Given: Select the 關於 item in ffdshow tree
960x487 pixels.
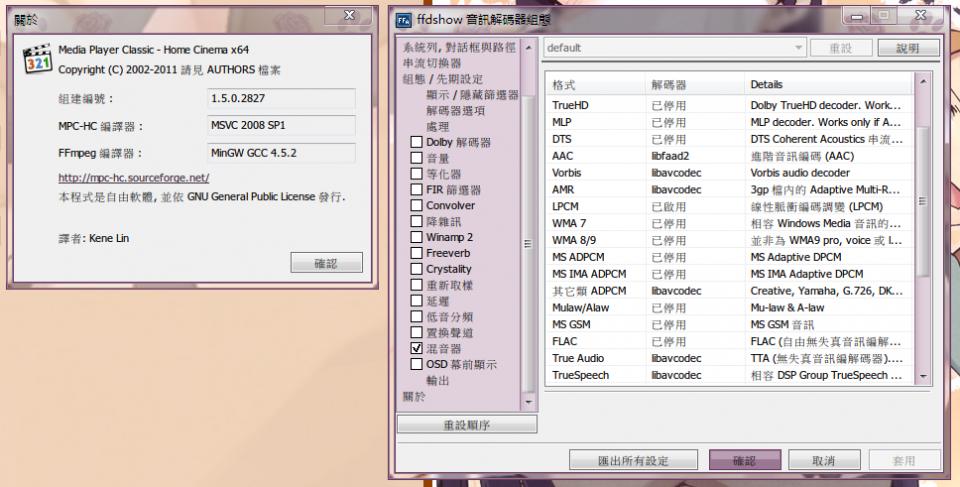Looking at the screenshot, I should (414, 396).
